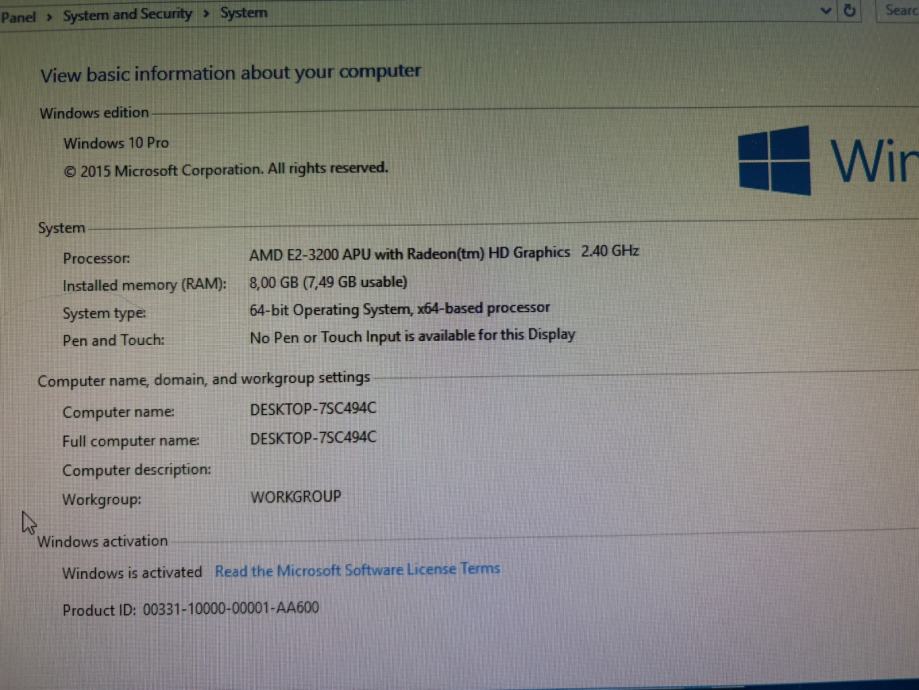Screen dimensions: 919x690
Task: Click the 'Windows edition' section header
Action: (x=94, y=113)
